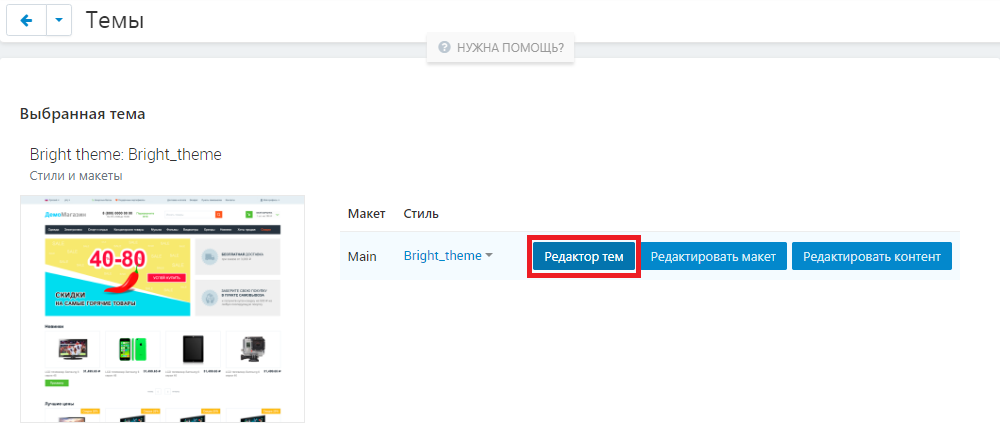Click the 'Темы' page title
This screenshot has height=436, width=1000.
point(114,20)
